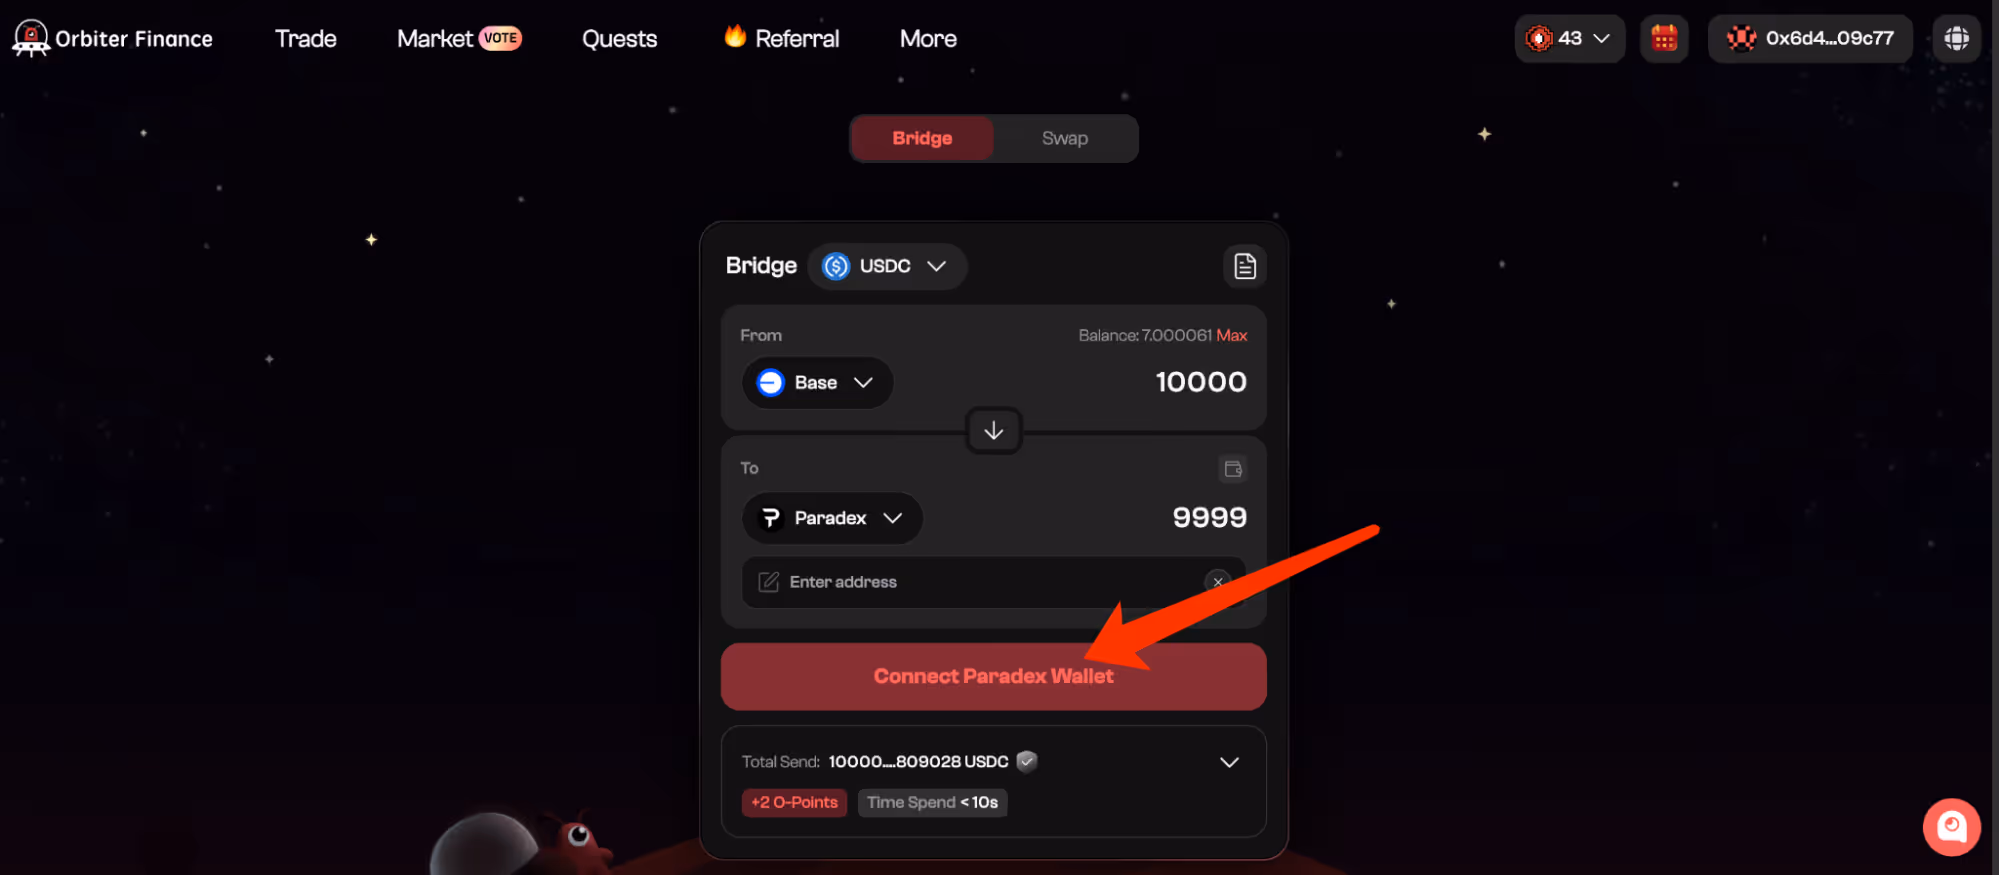Click the shield icon next to Total Send

point(1027,761)
